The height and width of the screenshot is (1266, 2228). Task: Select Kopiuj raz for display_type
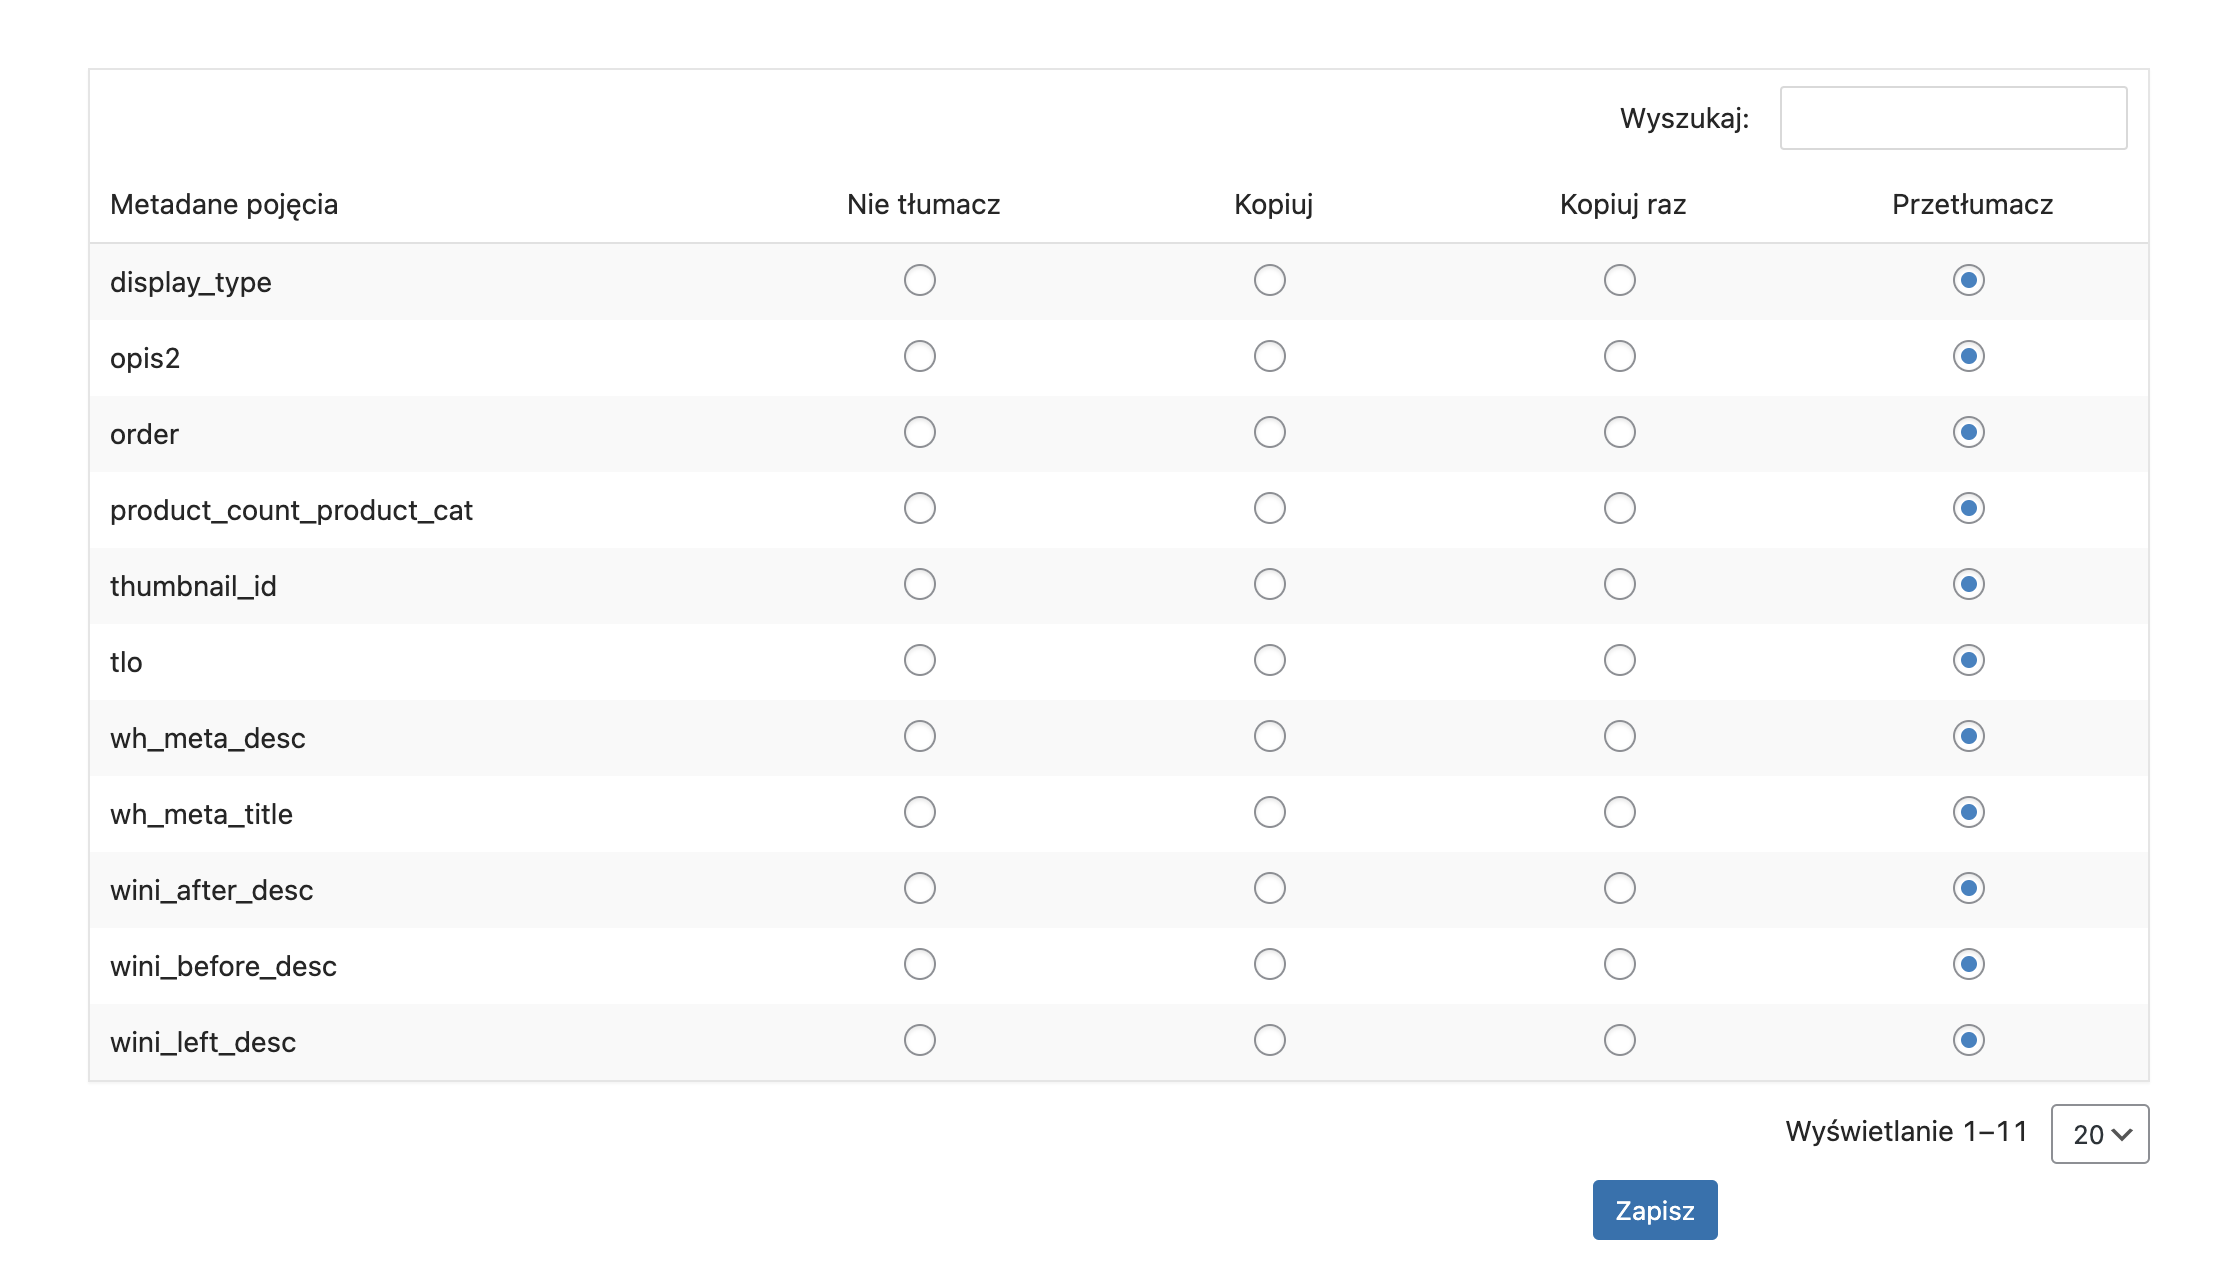(x=1620, y=280)
